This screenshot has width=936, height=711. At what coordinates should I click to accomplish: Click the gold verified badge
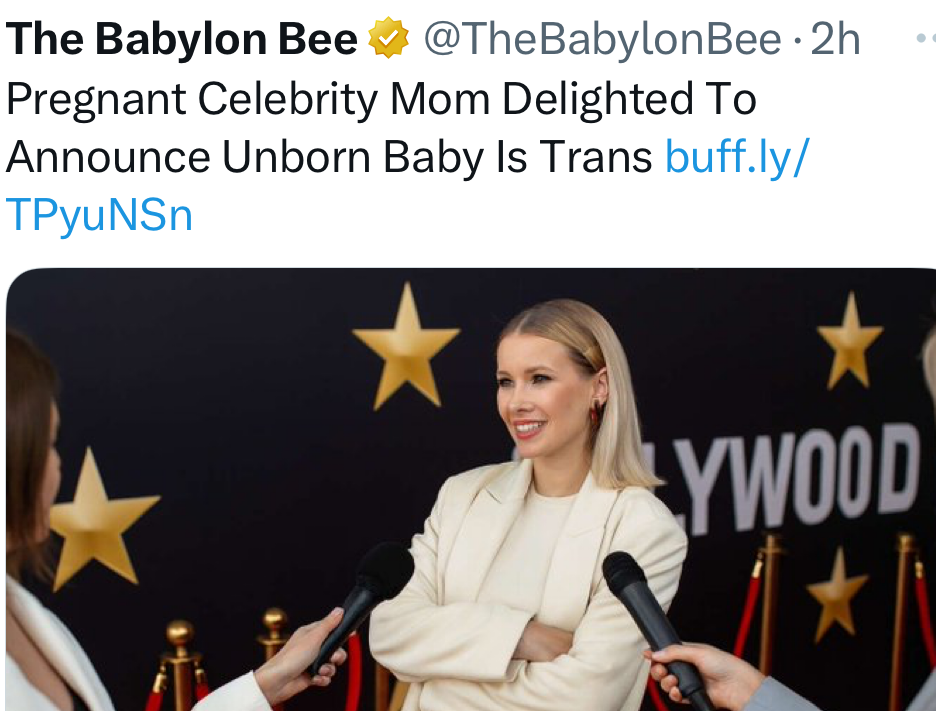coord(389,40)
